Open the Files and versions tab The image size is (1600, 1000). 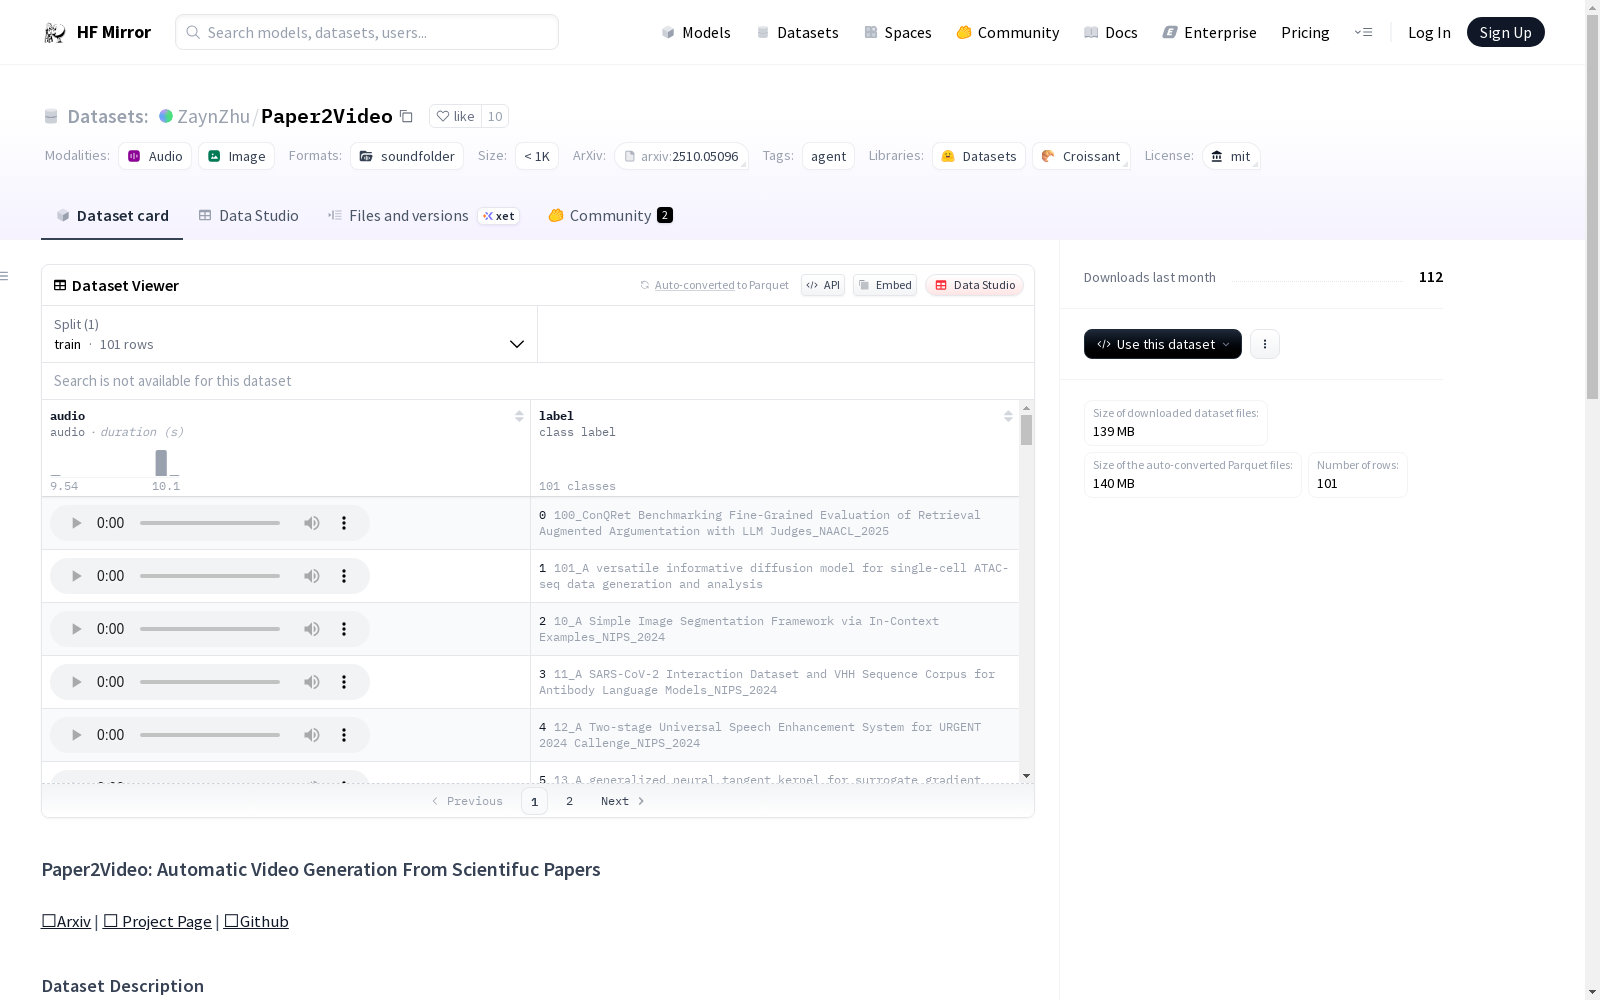[x=423, y=216]
